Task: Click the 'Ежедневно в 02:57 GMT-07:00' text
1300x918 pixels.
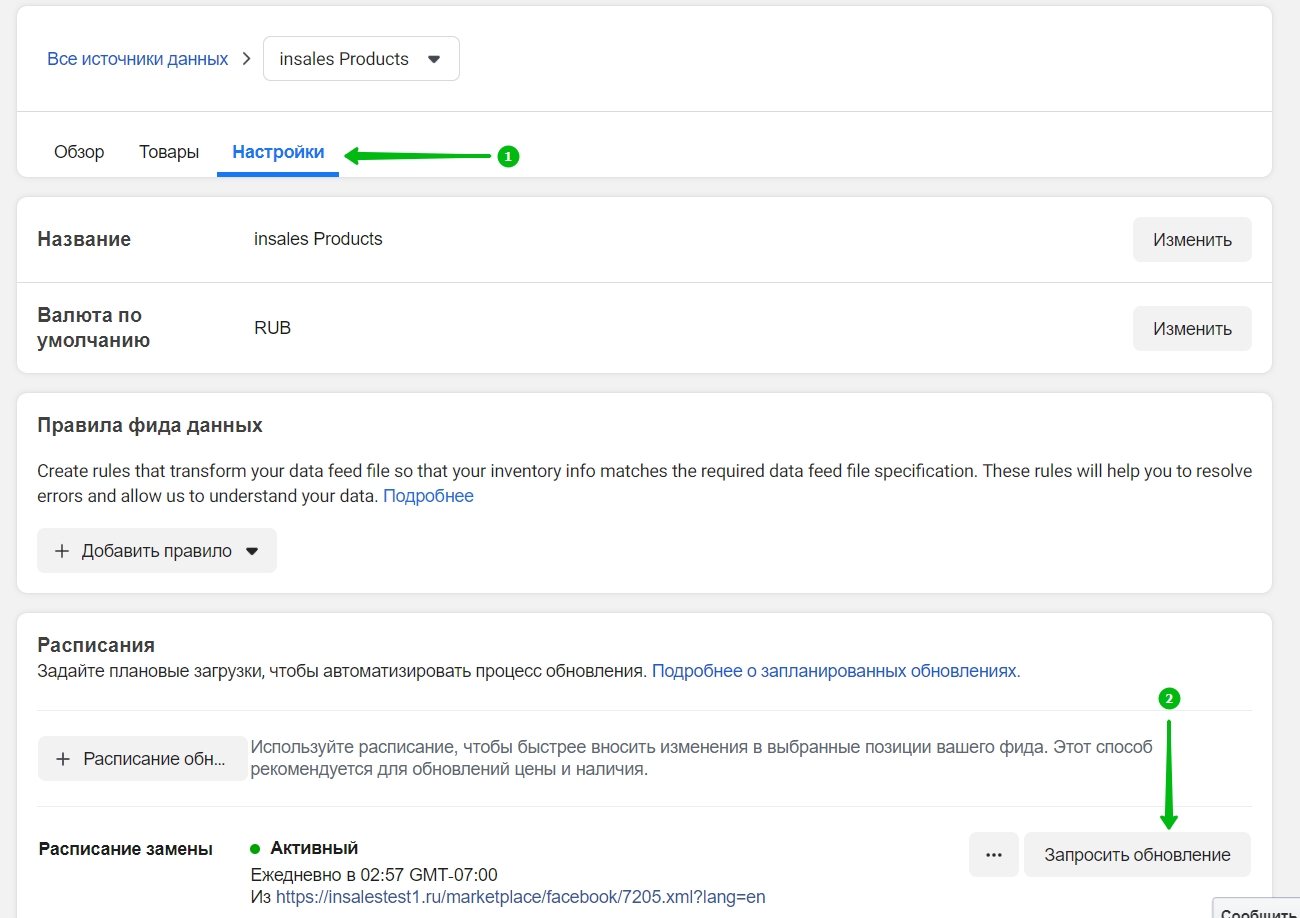Action: click(x=374, y=875)
